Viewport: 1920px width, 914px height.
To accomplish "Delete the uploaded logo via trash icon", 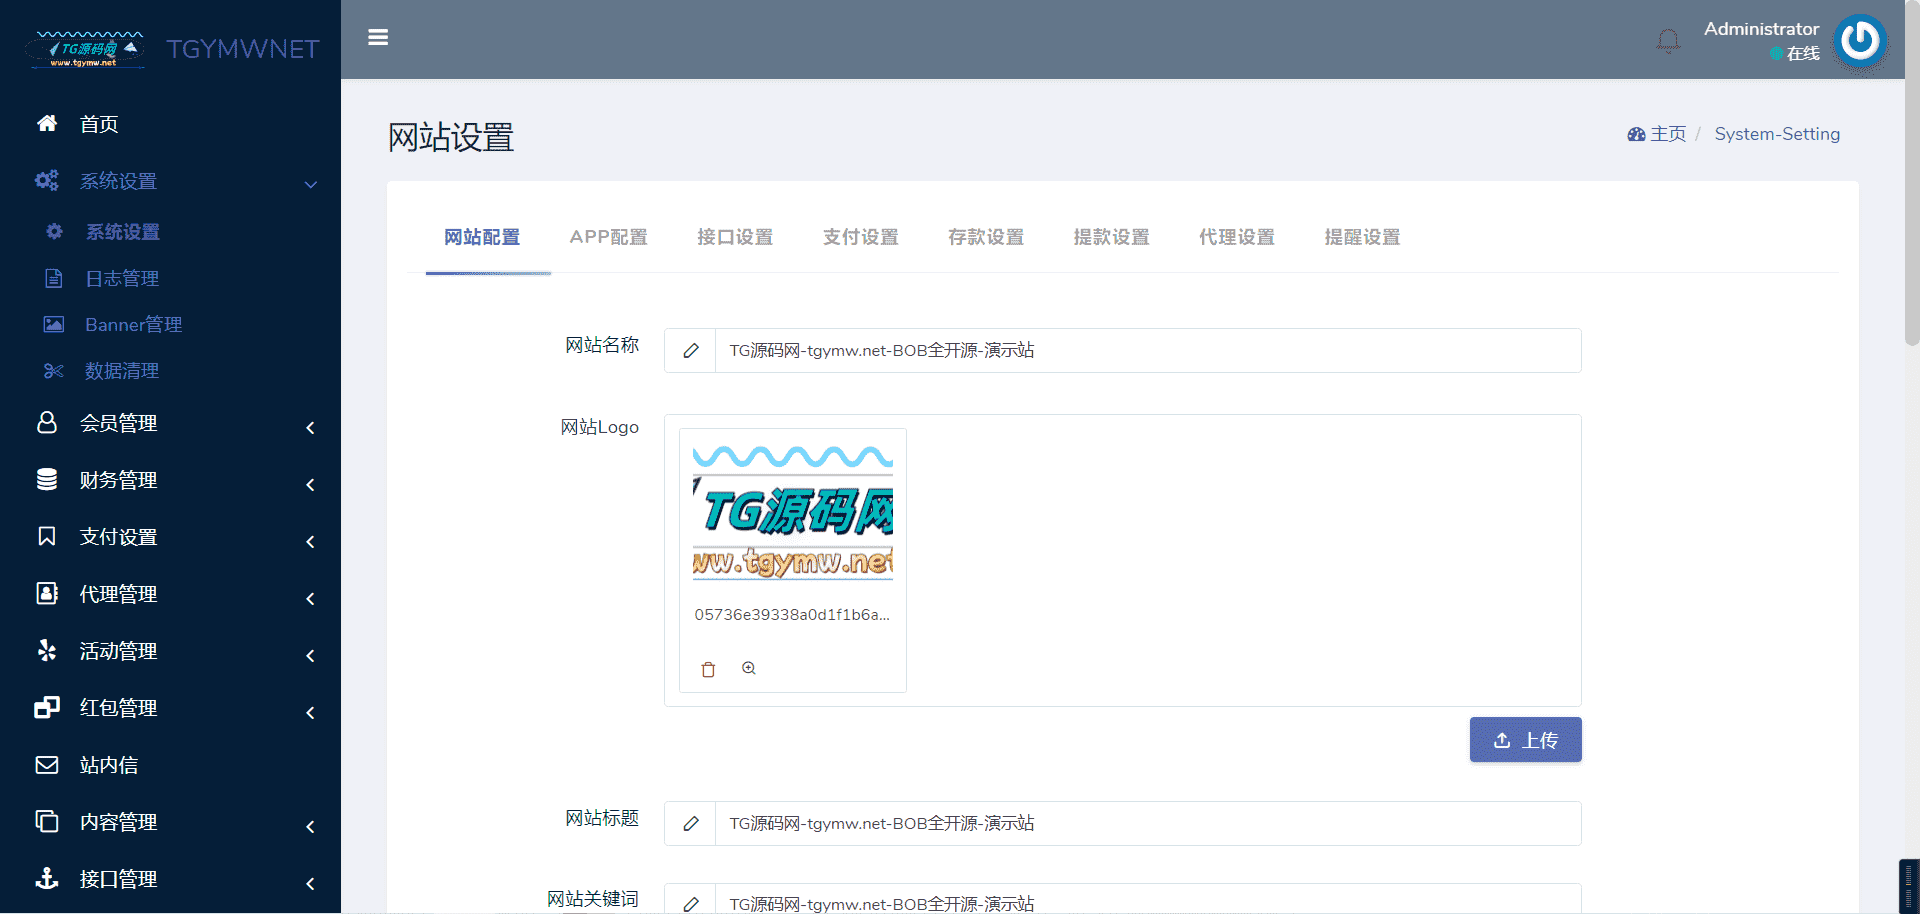I will tap(708, 669).
